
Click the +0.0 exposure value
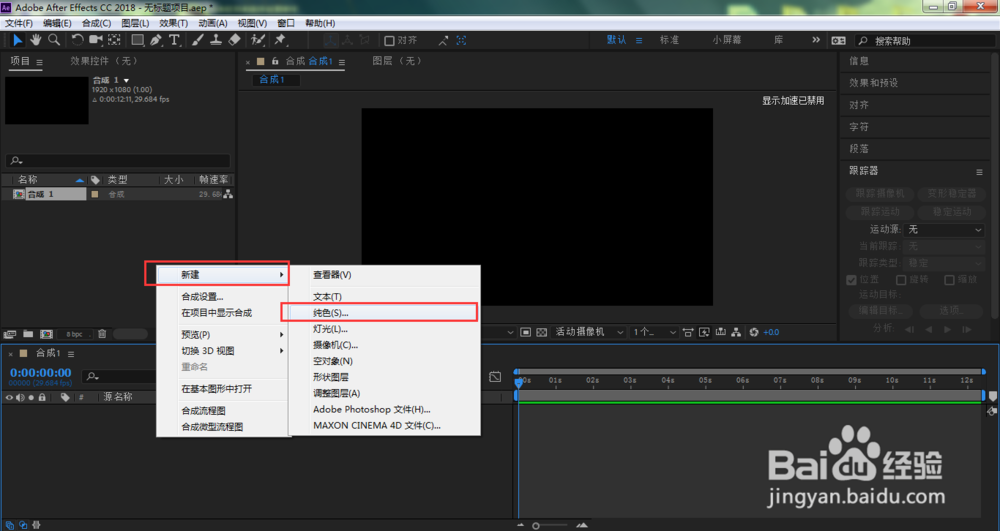pos(771,332)
